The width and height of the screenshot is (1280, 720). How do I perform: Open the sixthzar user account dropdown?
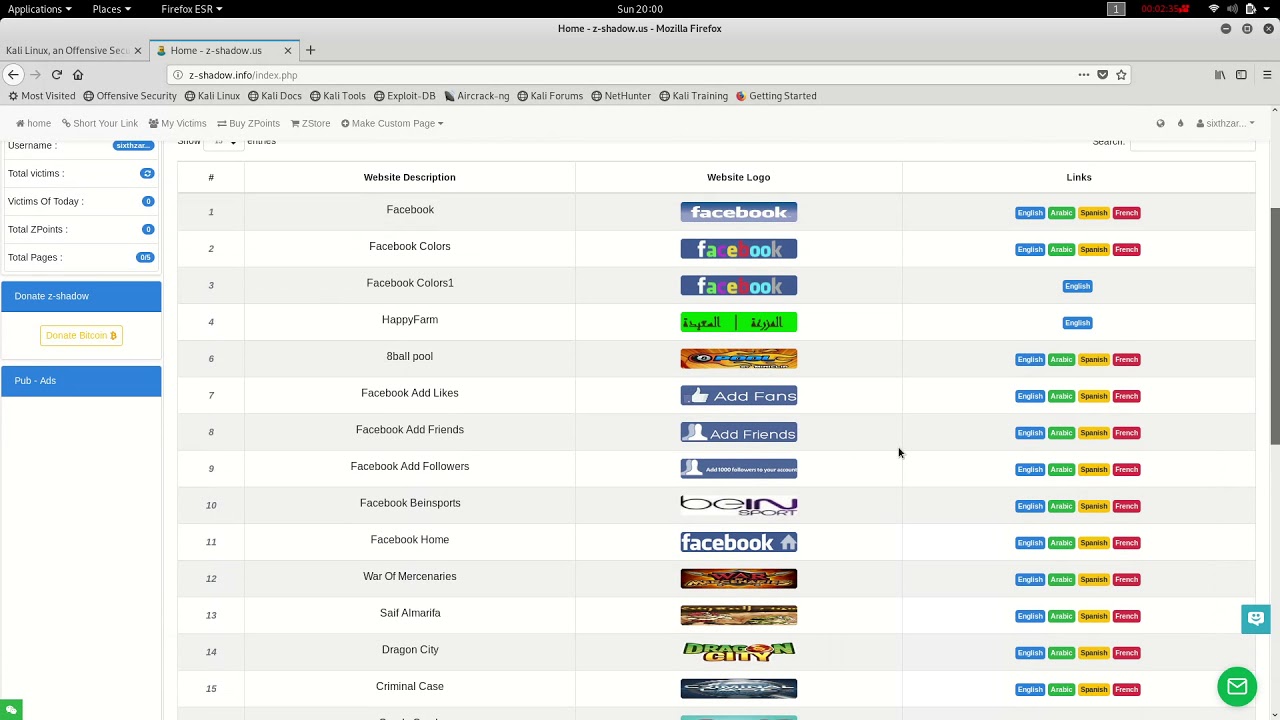click(1225, 124)
